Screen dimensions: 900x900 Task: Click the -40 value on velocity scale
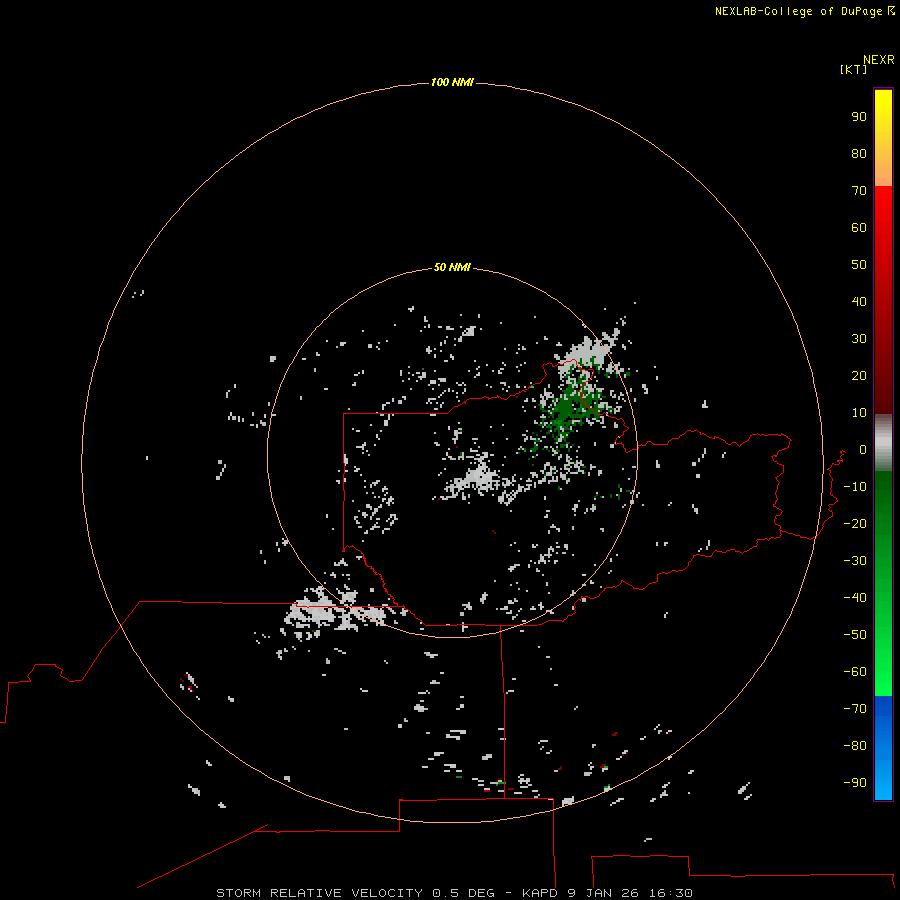[x=855, y=598]
